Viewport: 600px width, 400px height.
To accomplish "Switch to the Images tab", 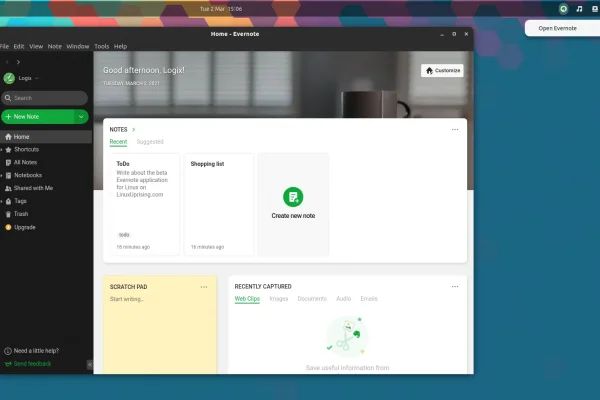I will (x=279, y=299).
